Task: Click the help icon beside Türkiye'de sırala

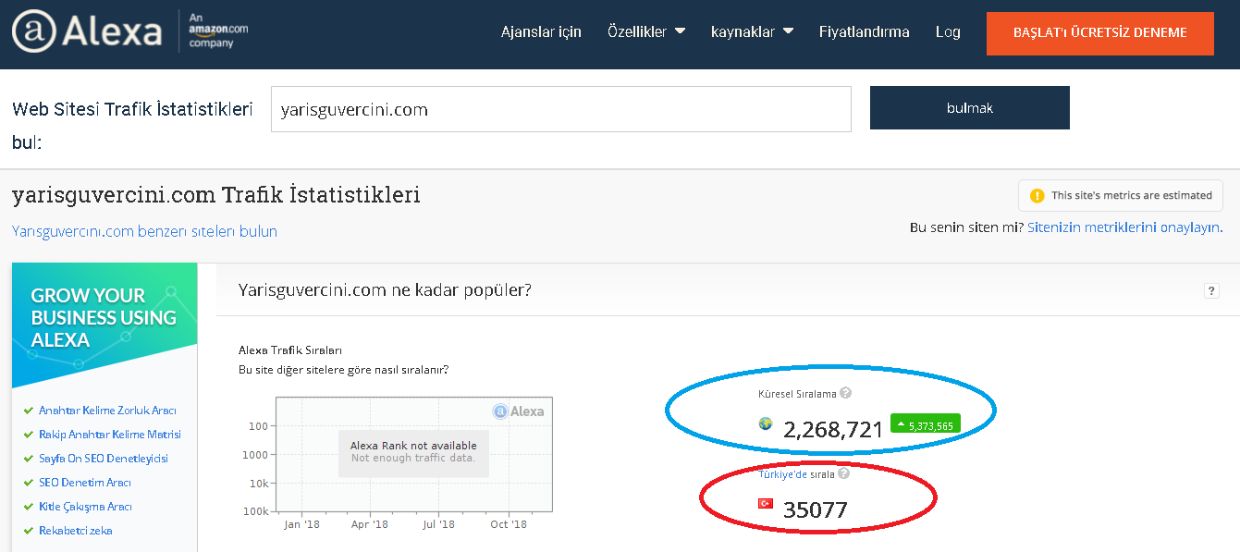Action: coord(844,474)
